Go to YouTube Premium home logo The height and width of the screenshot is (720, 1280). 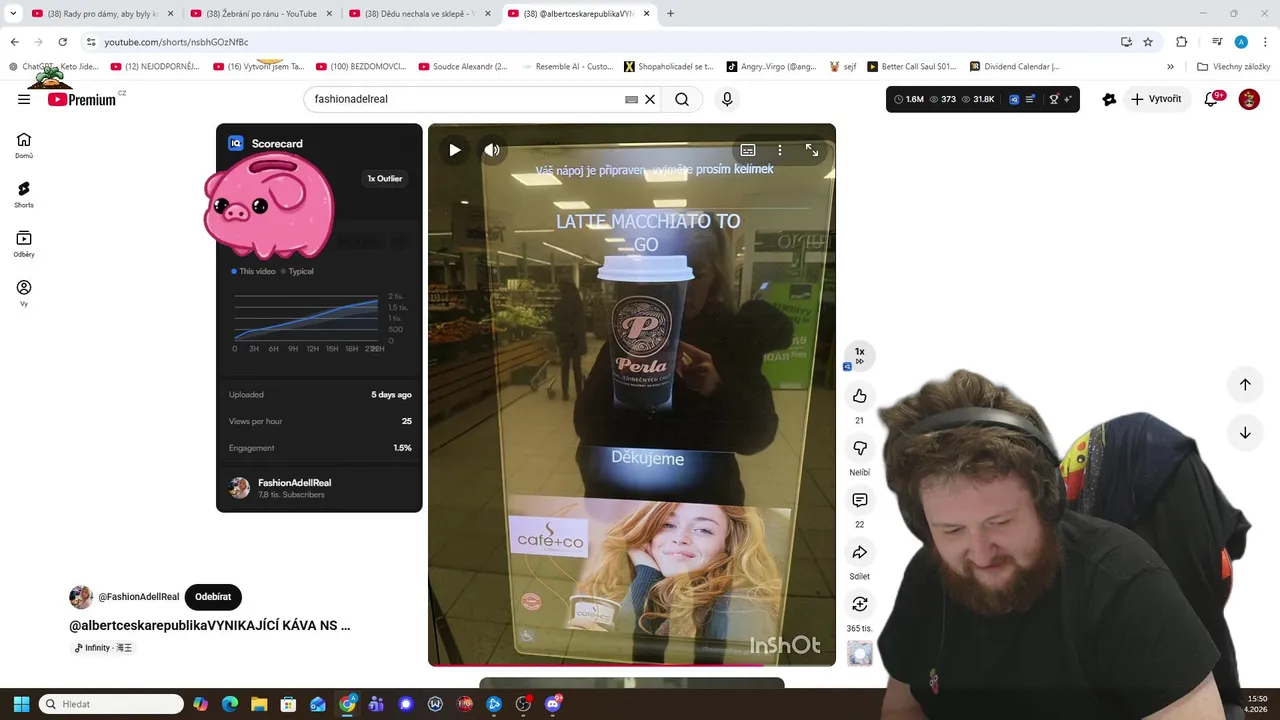point(82,99)
